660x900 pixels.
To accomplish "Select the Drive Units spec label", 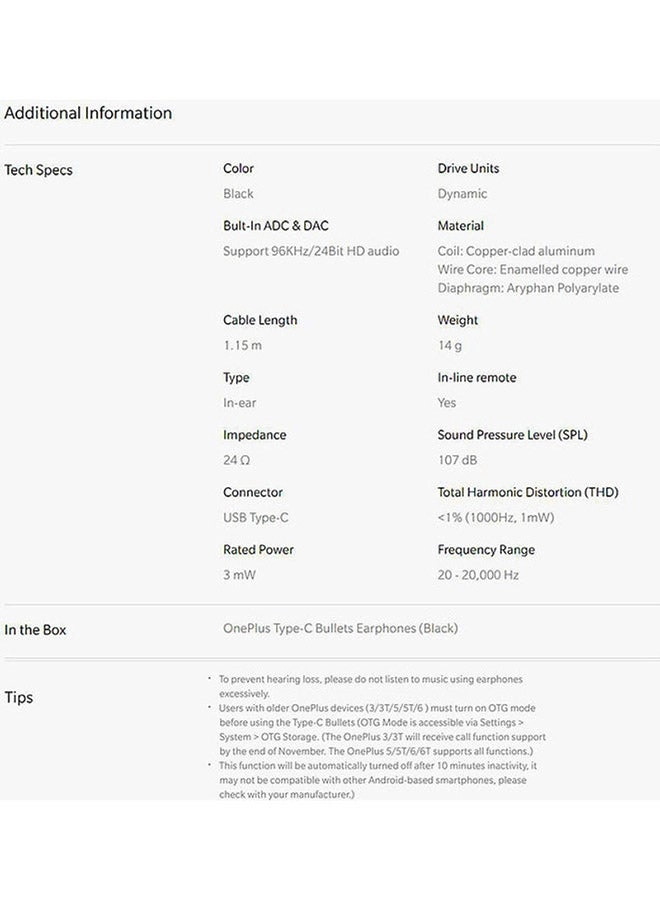I will (x=468, y=168).
